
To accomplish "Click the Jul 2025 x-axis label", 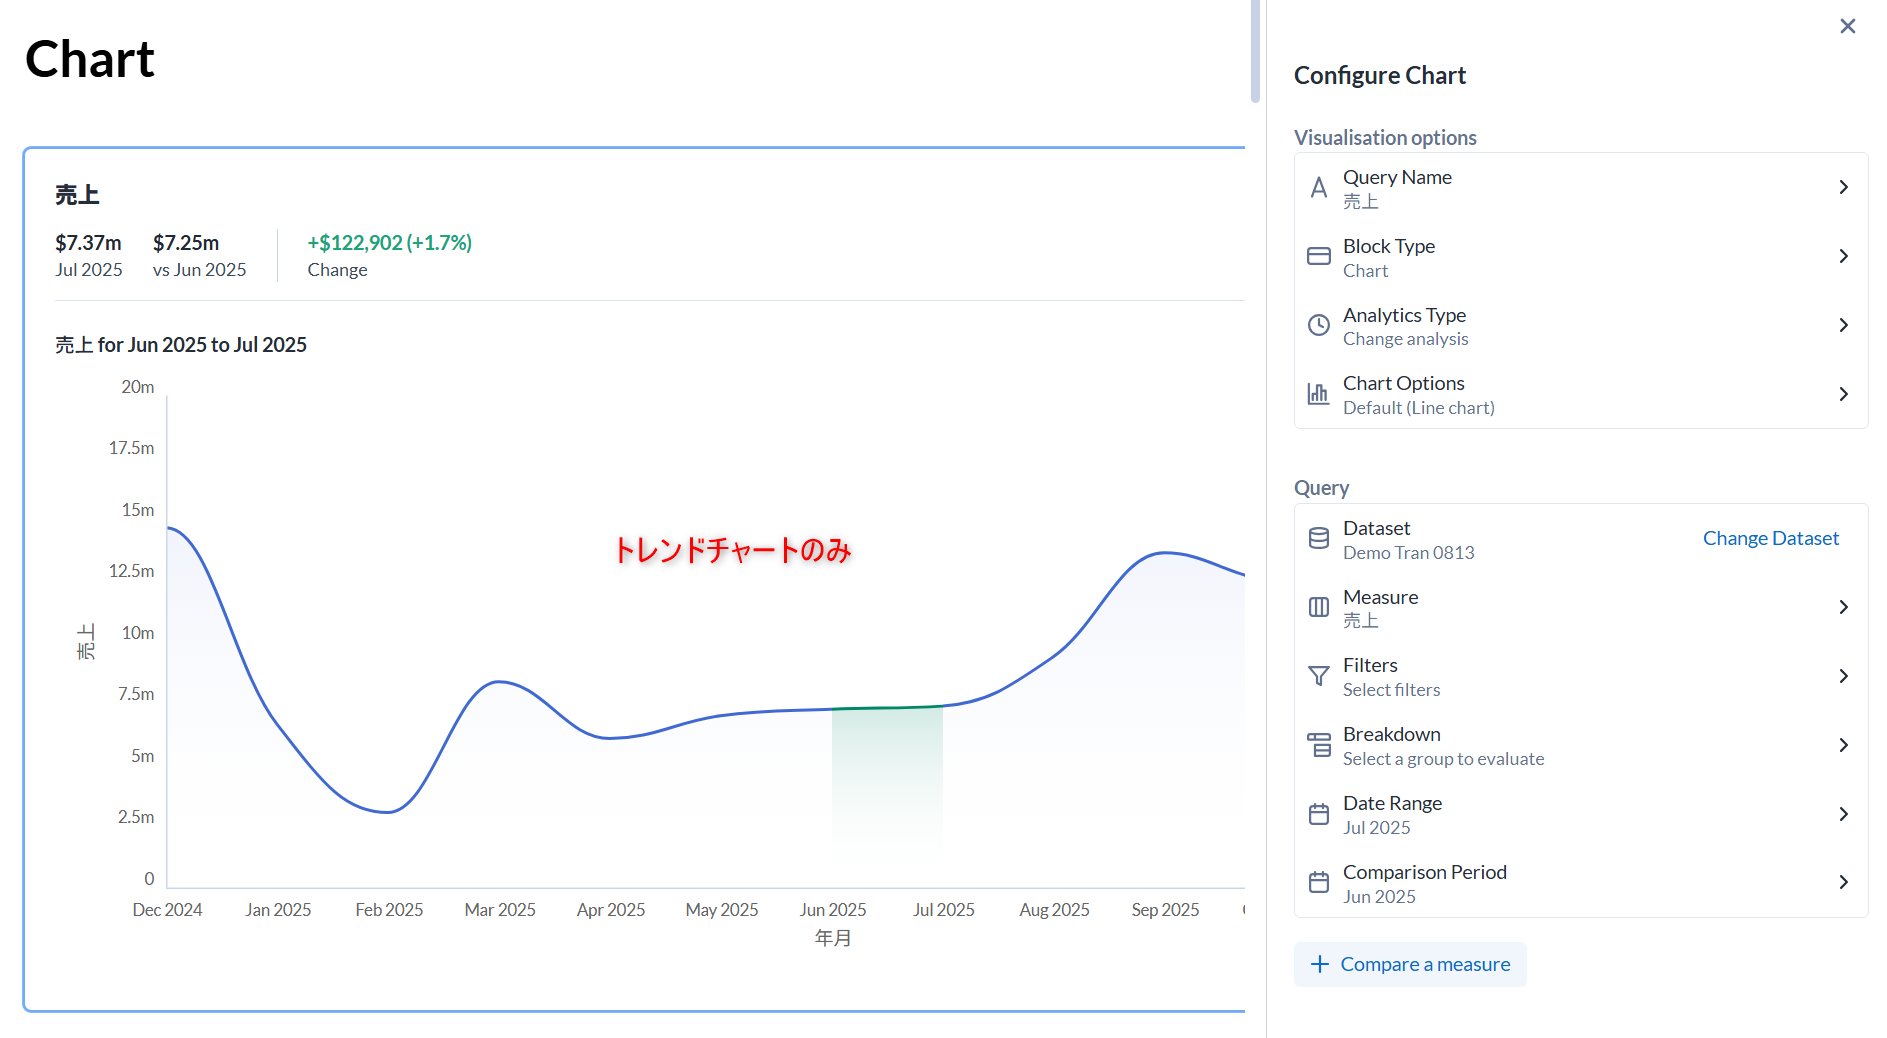I will tap(943, 910).
